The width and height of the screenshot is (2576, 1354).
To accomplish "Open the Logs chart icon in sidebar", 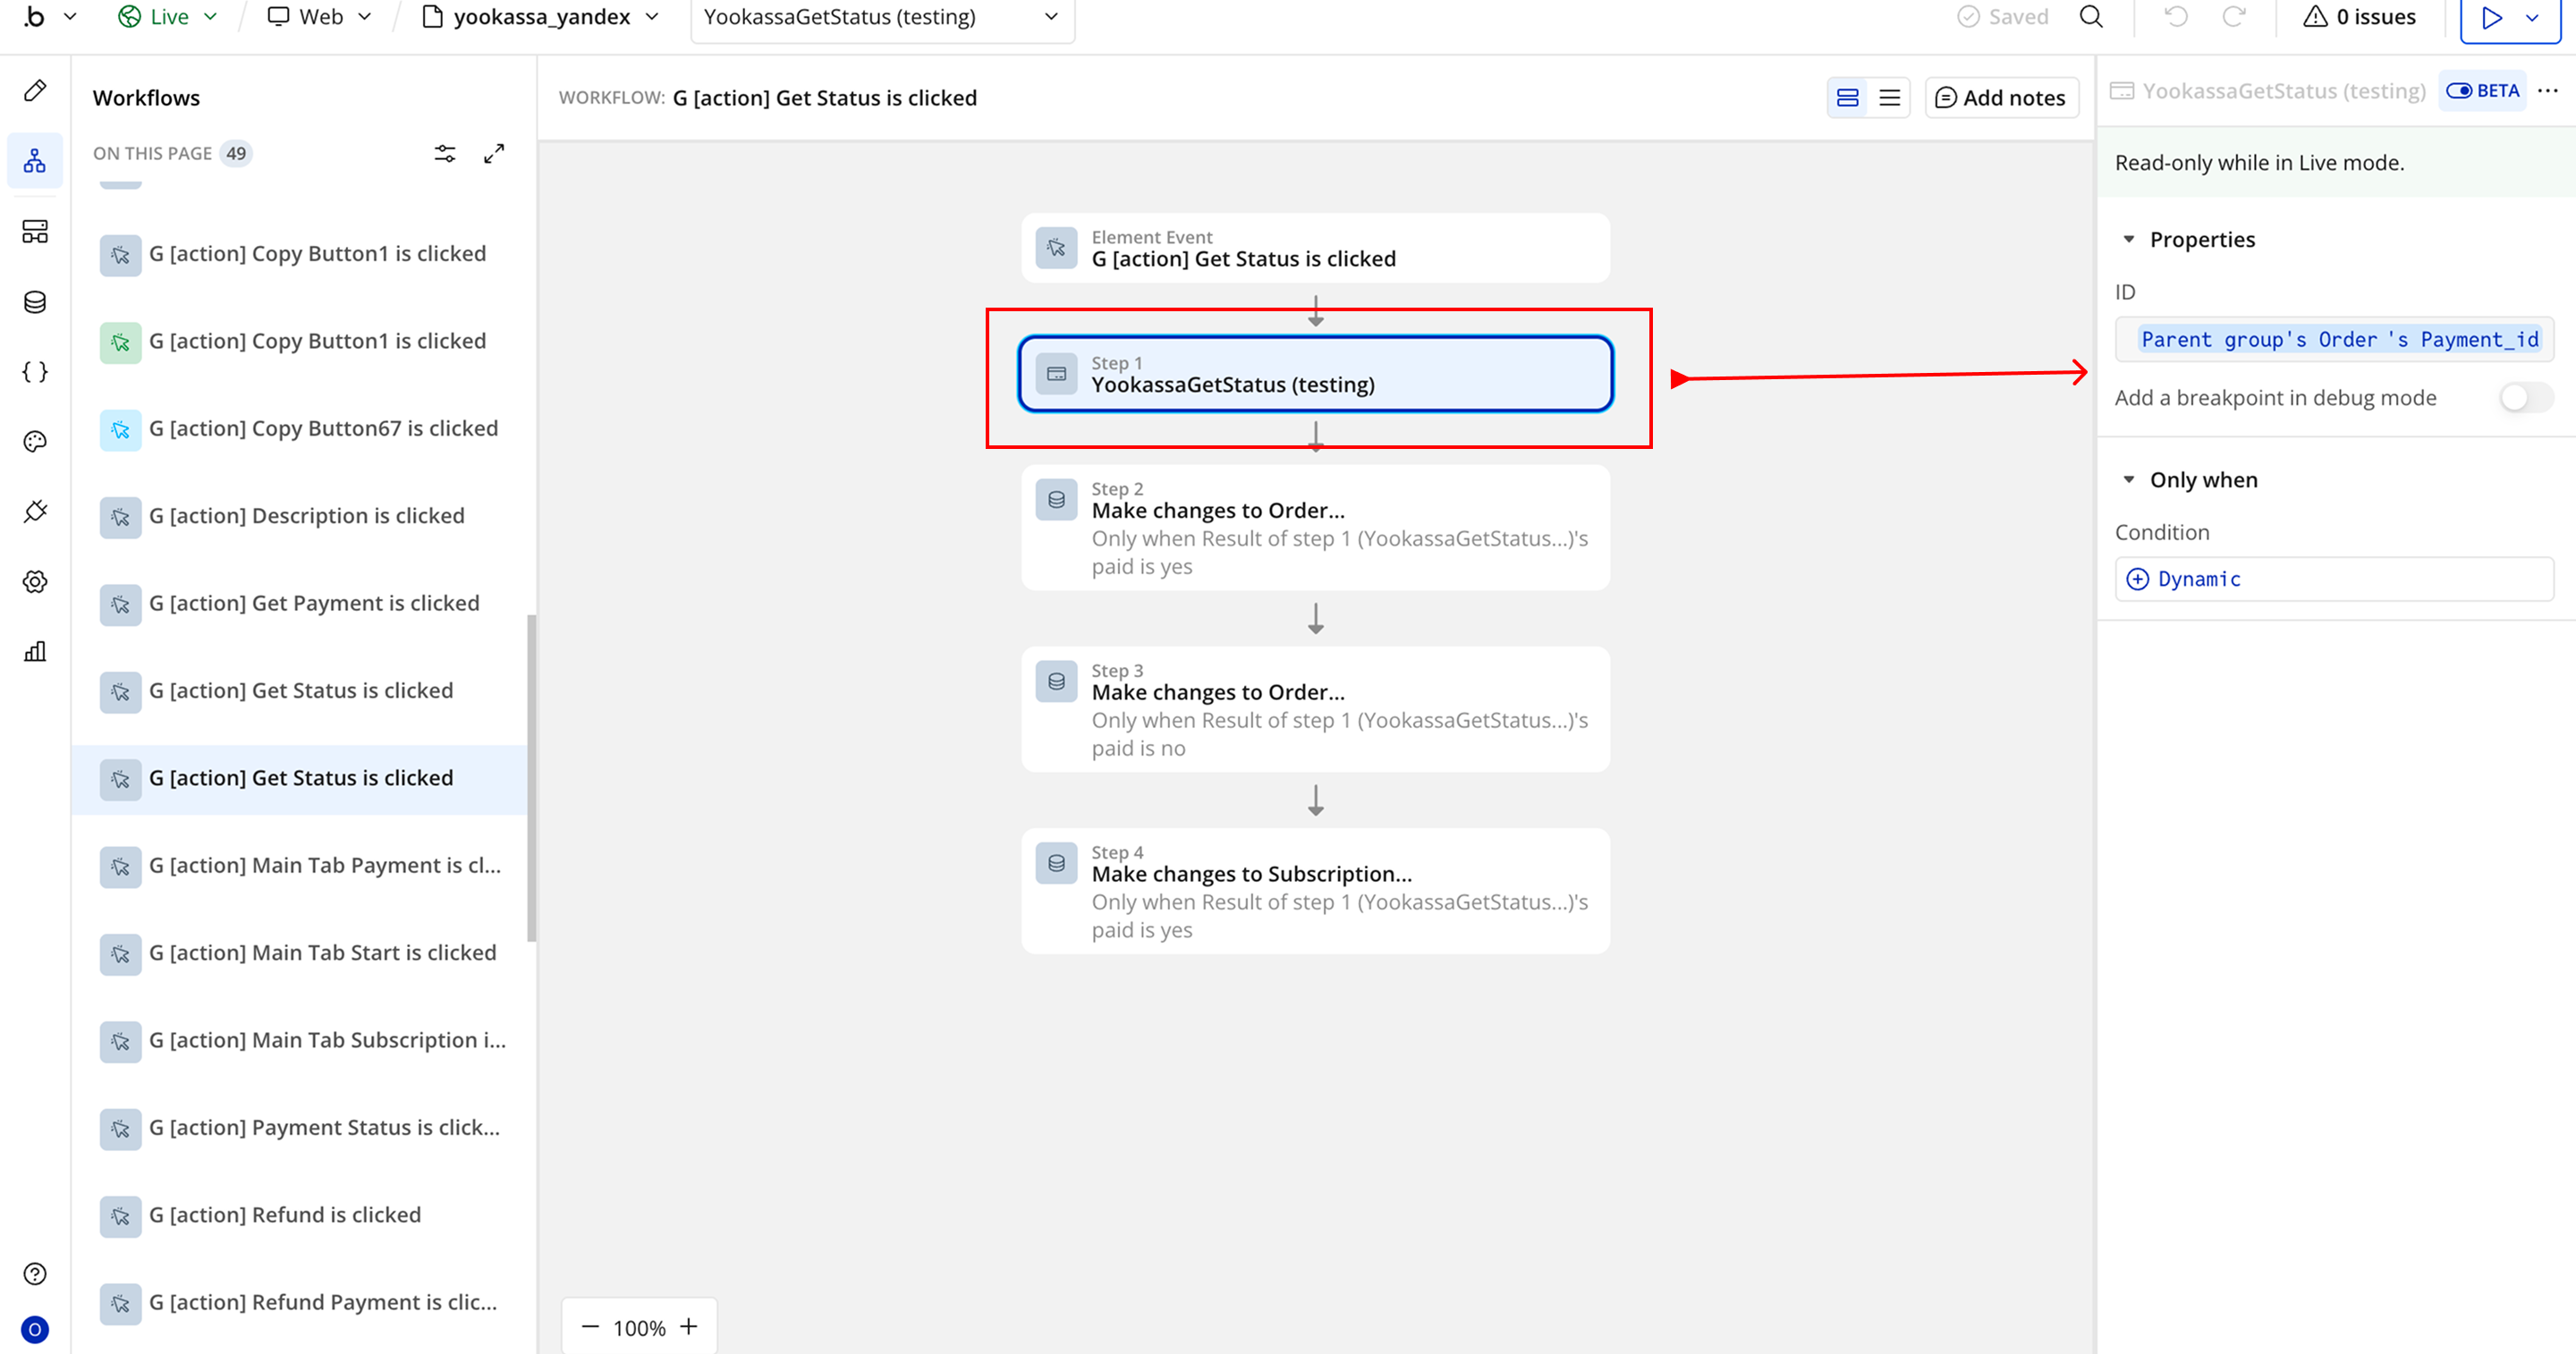I will 35,652.
